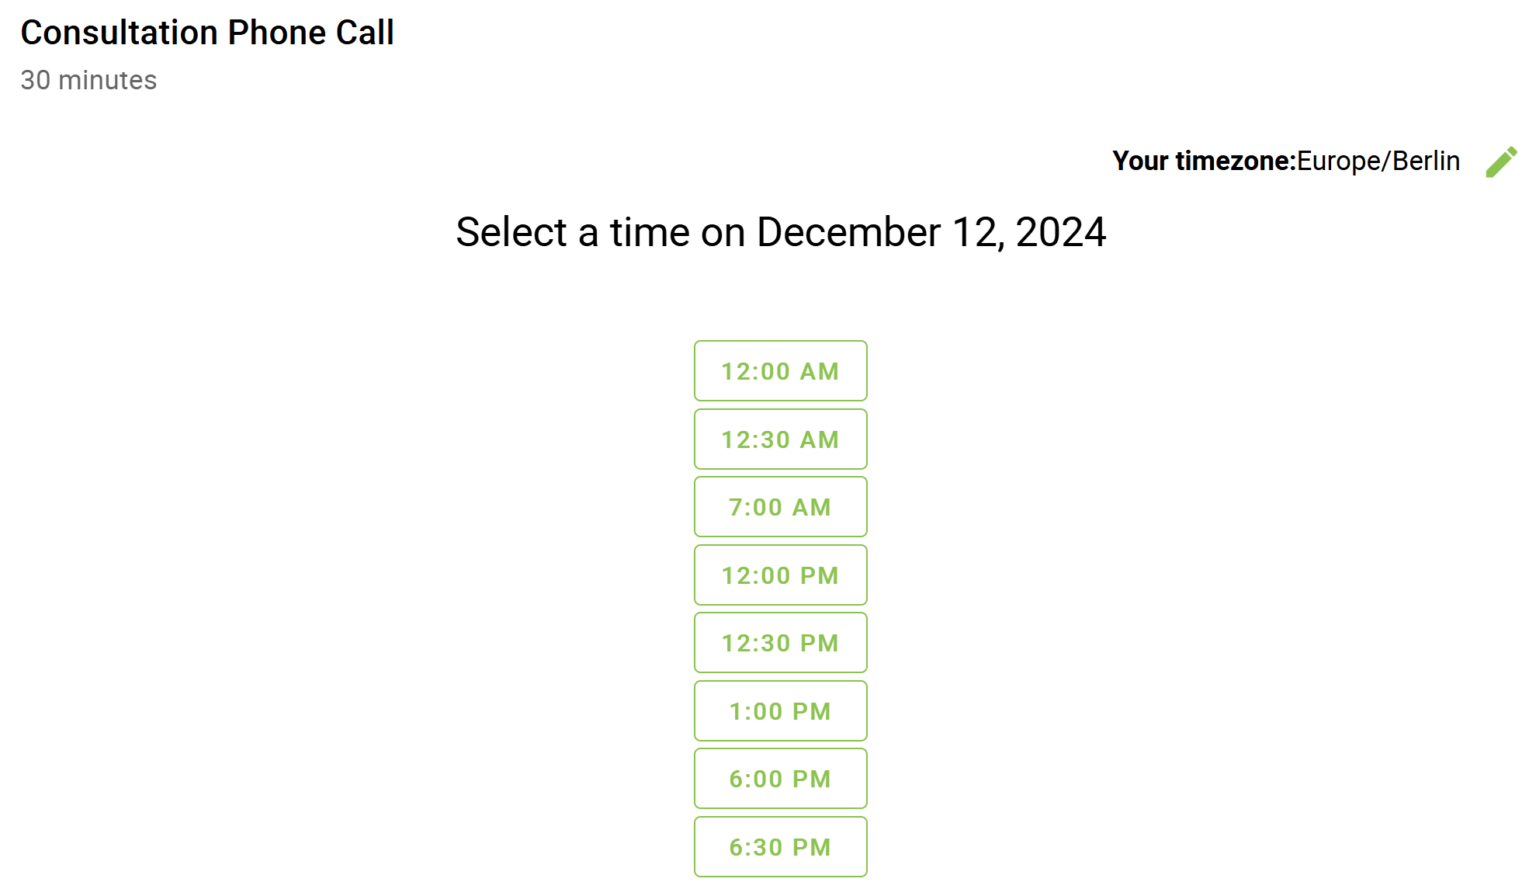Select the 12:00 PM time slot

(780, 575)
